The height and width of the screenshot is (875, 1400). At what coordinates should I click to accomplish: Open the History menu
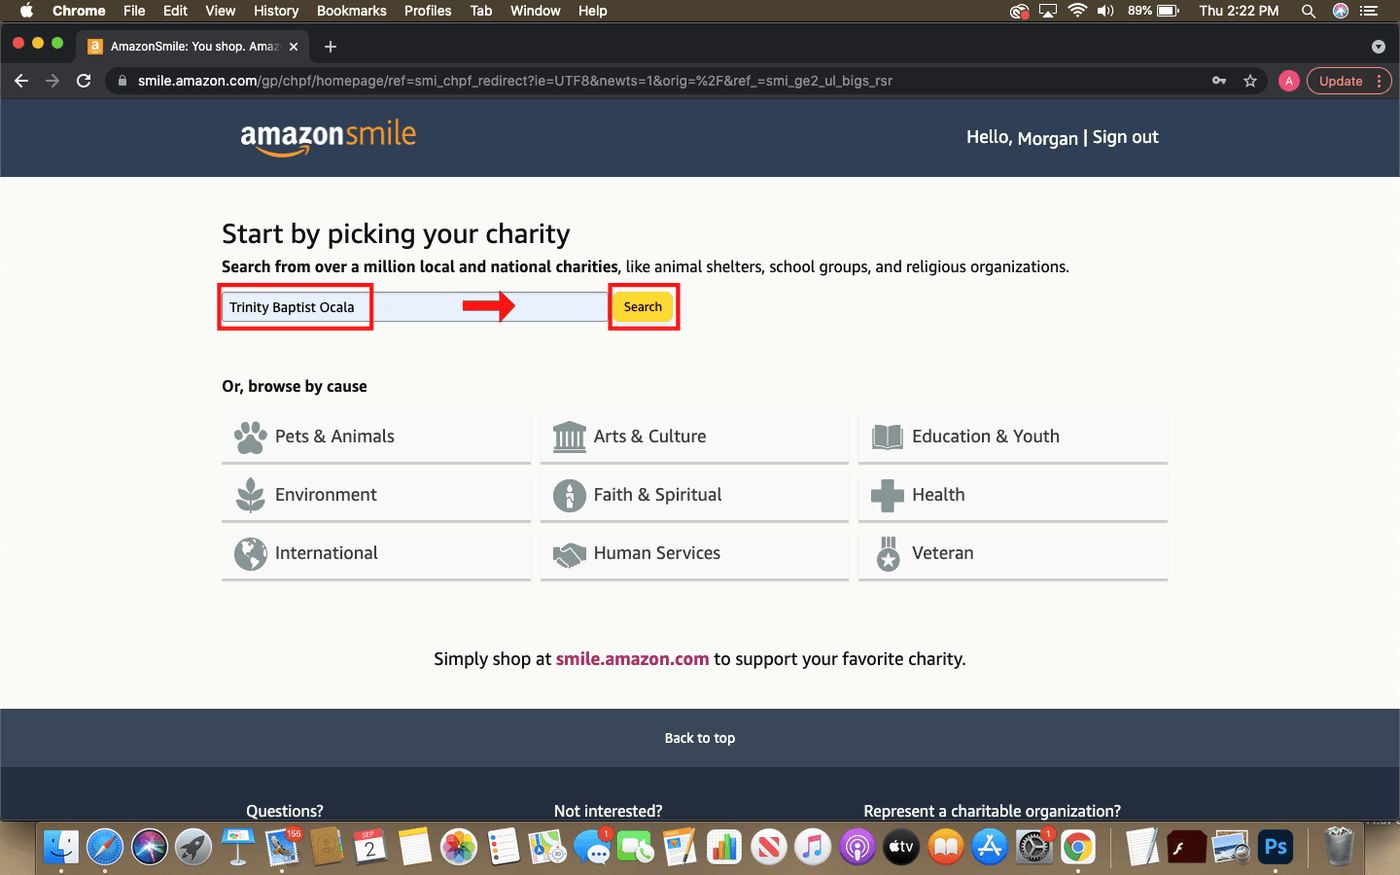(276, 11)
